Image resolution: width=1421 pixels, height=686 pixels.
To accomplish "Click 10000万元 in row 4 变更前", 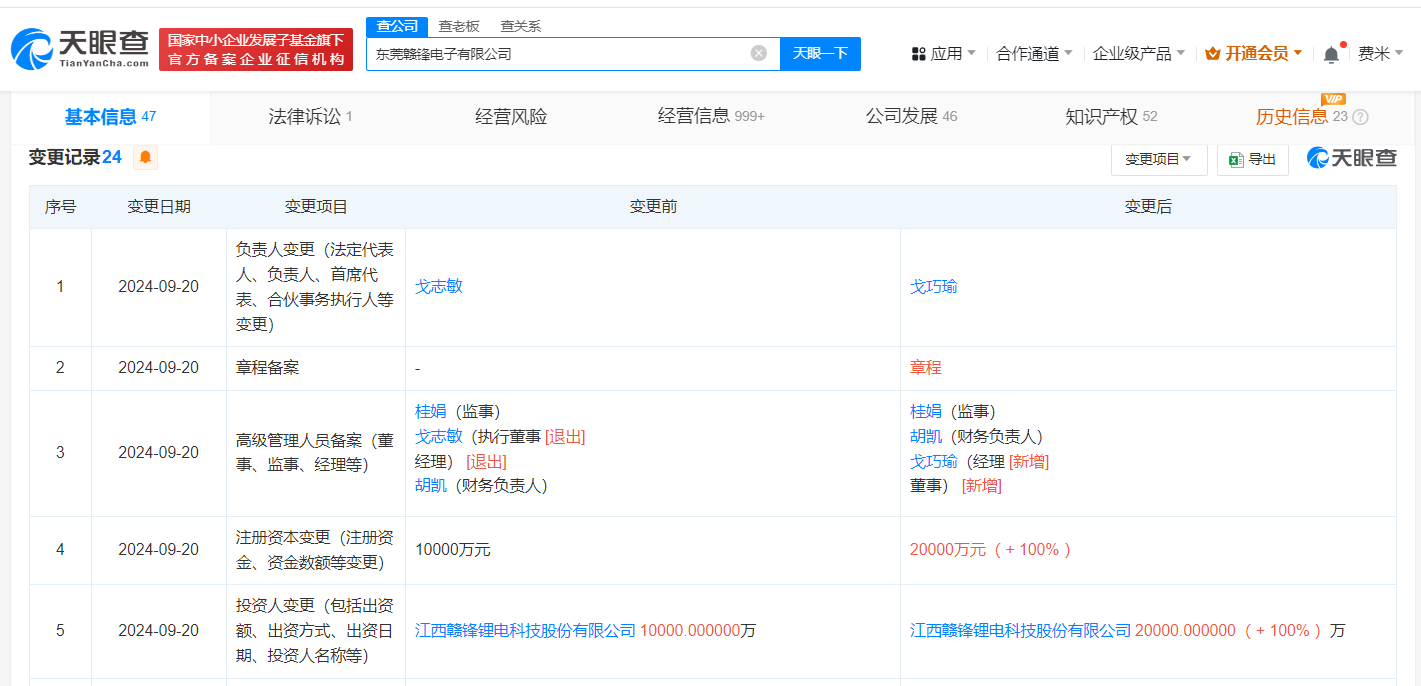I will pyautogui.click(x=453, y=550).
